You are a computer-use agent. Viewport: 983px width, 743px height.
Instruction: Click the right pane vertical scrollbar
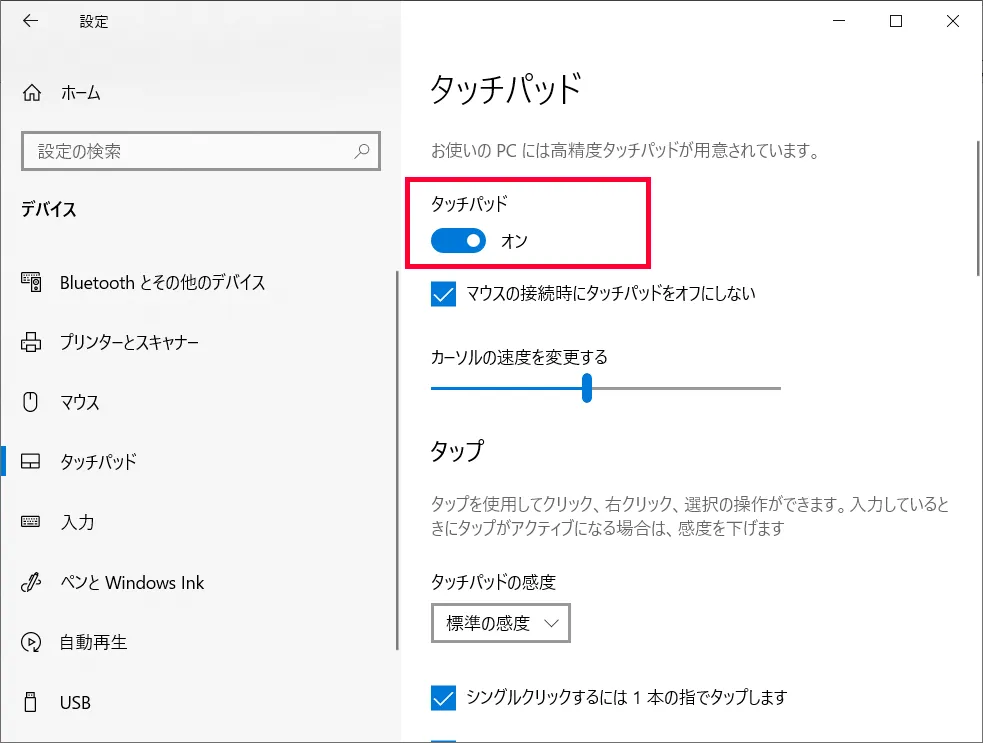(x=979, y=209)
